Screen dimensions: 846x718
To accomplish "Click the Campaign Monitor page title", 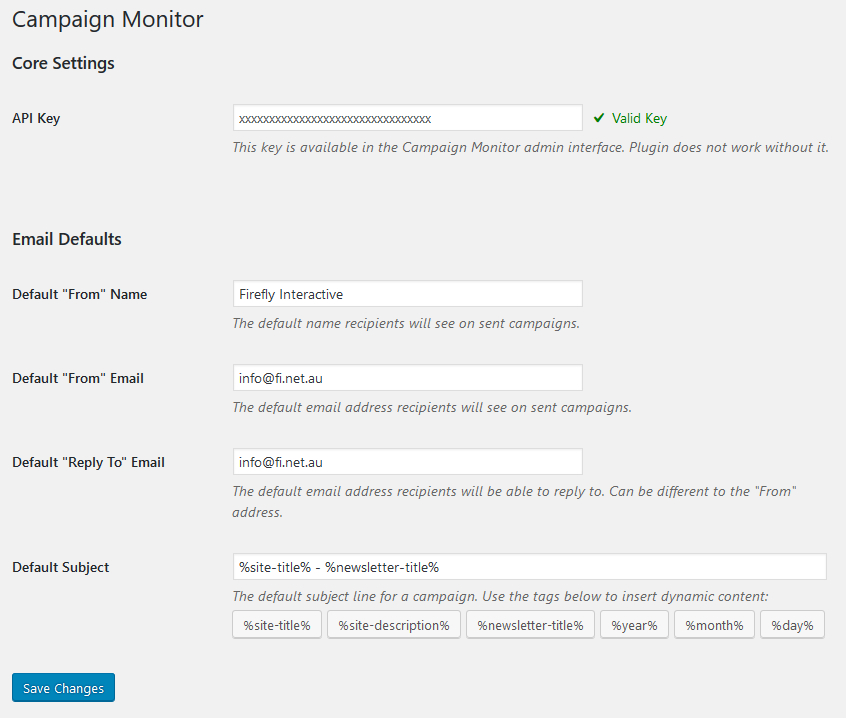I will tap(108, 19).
